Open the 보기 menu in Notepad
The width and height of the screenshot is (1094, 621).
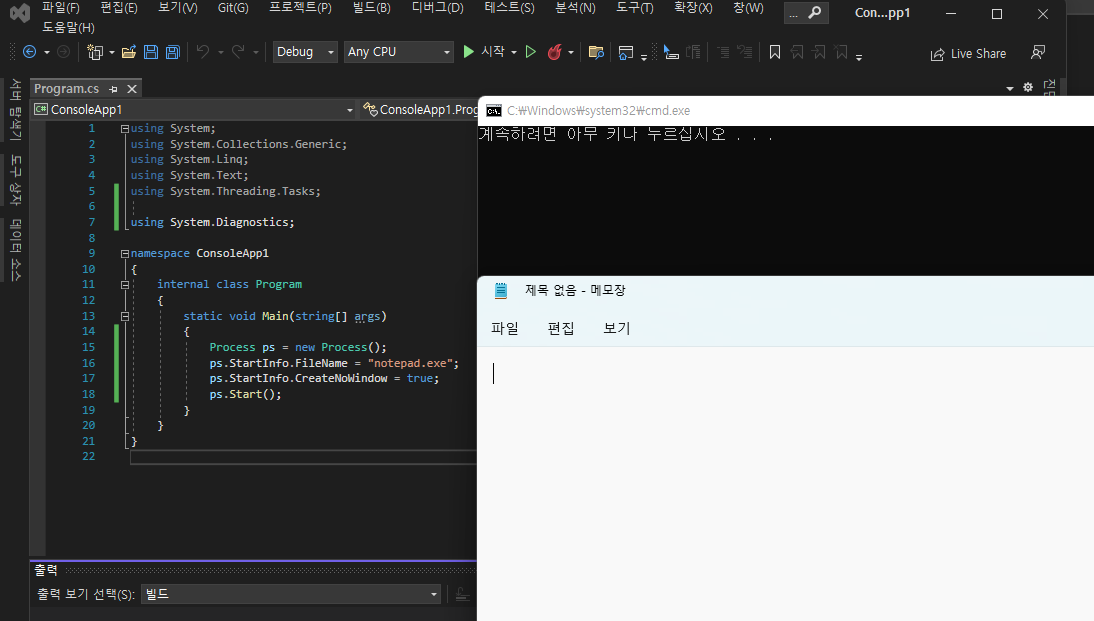point(617,328)
